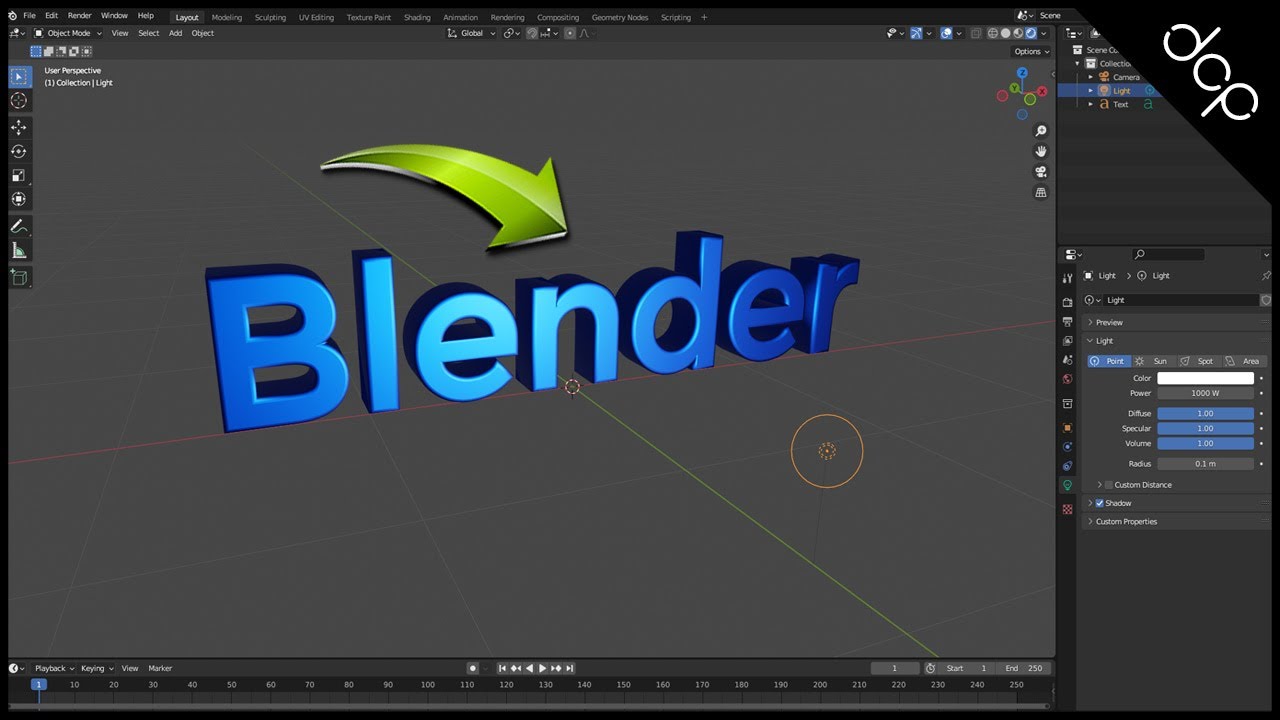Screen dimensions: 1280x720
Task: Adjust the Specular value slider
Action: (x=1205, y=428)
